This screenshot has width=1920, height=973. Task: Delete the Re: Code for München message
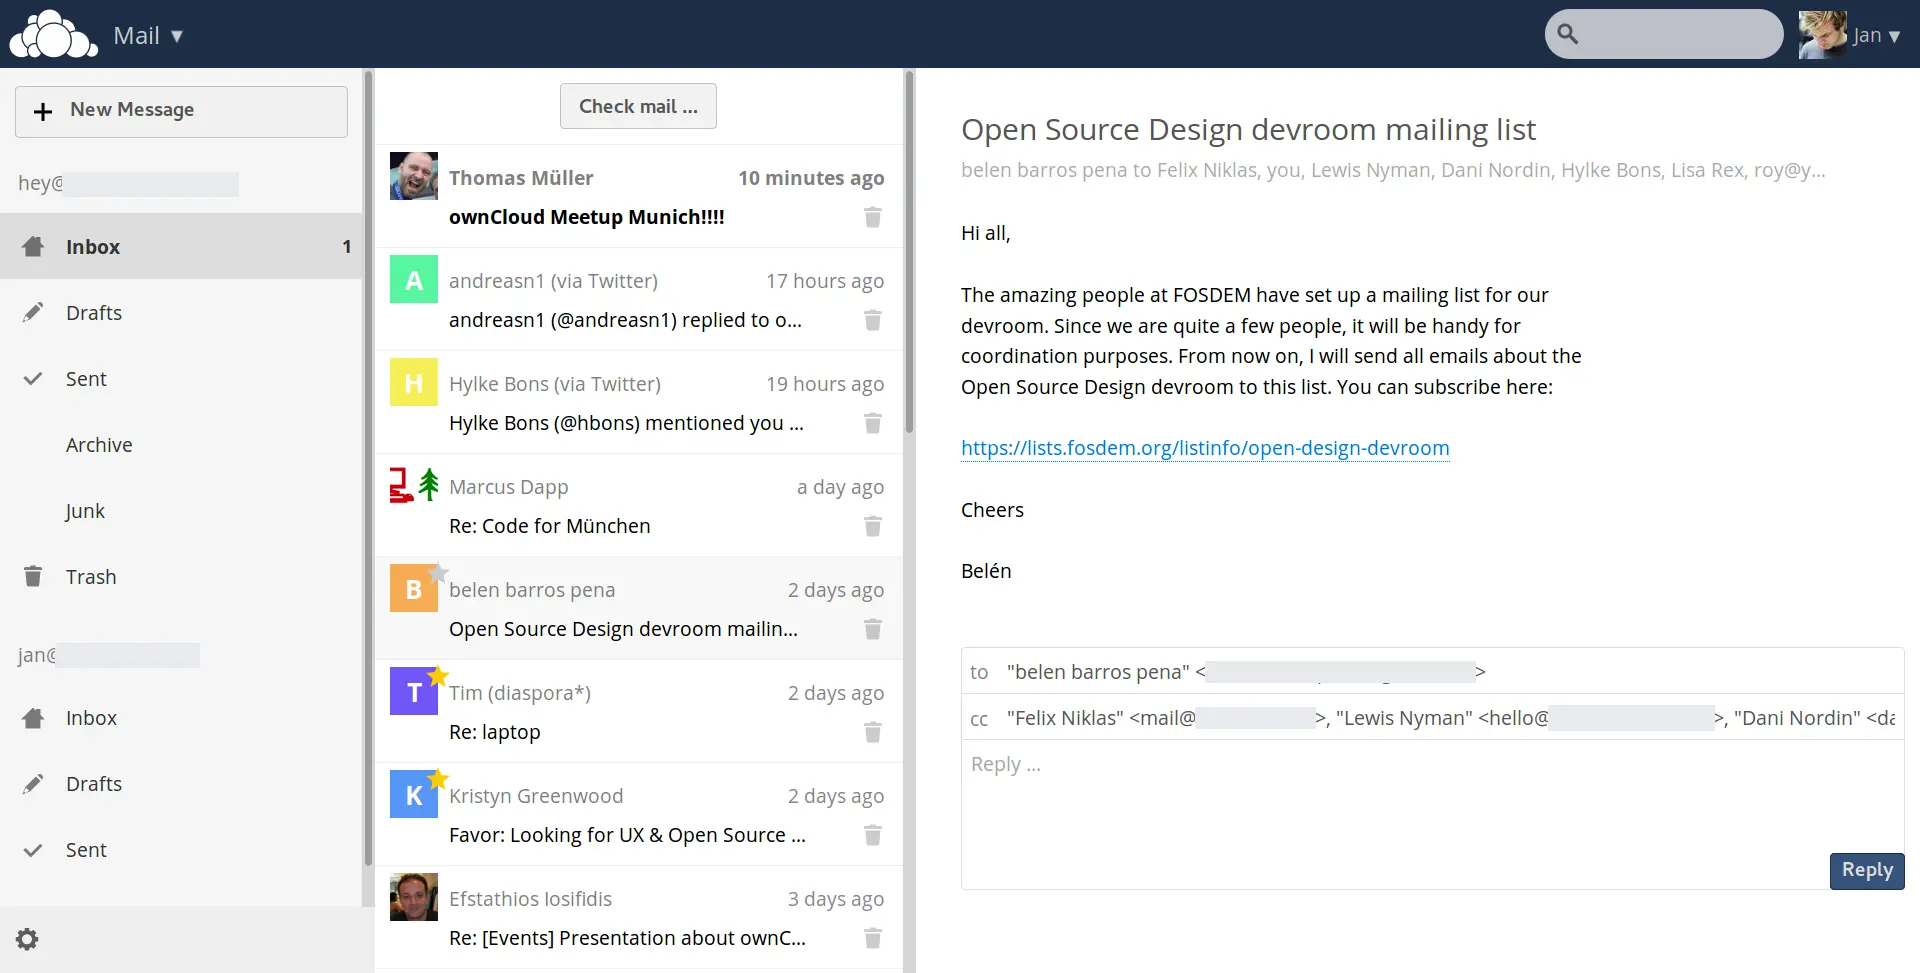coord(873,526)
